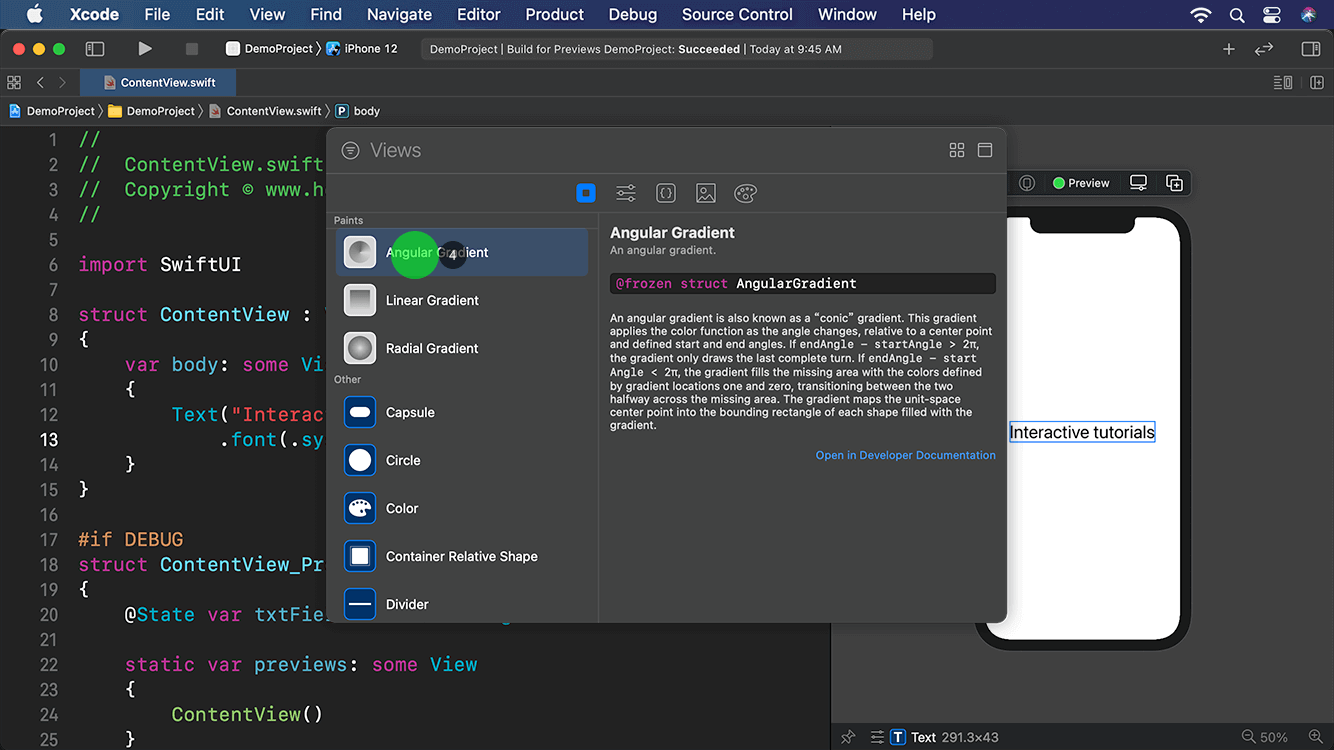Select Capsule in the library list

462,412
